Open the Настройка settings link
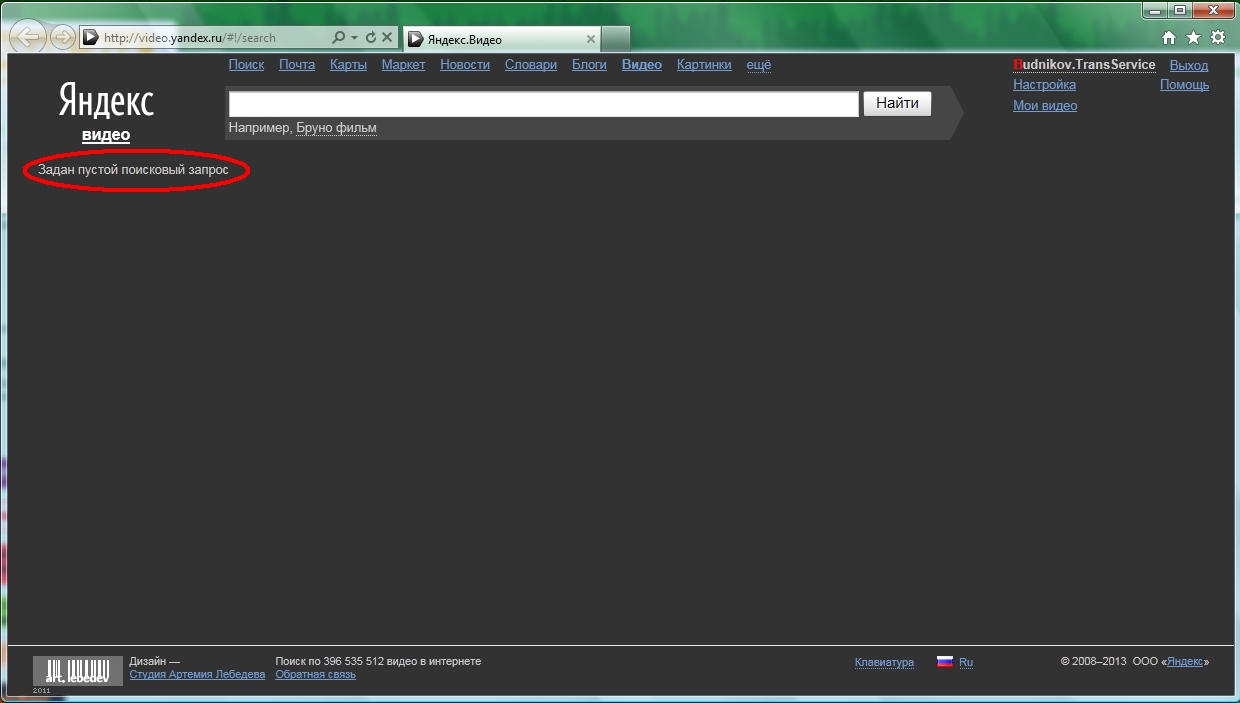Image resolution: width=1240 pixels, height=703 pixels. [x=1044, y=85]
